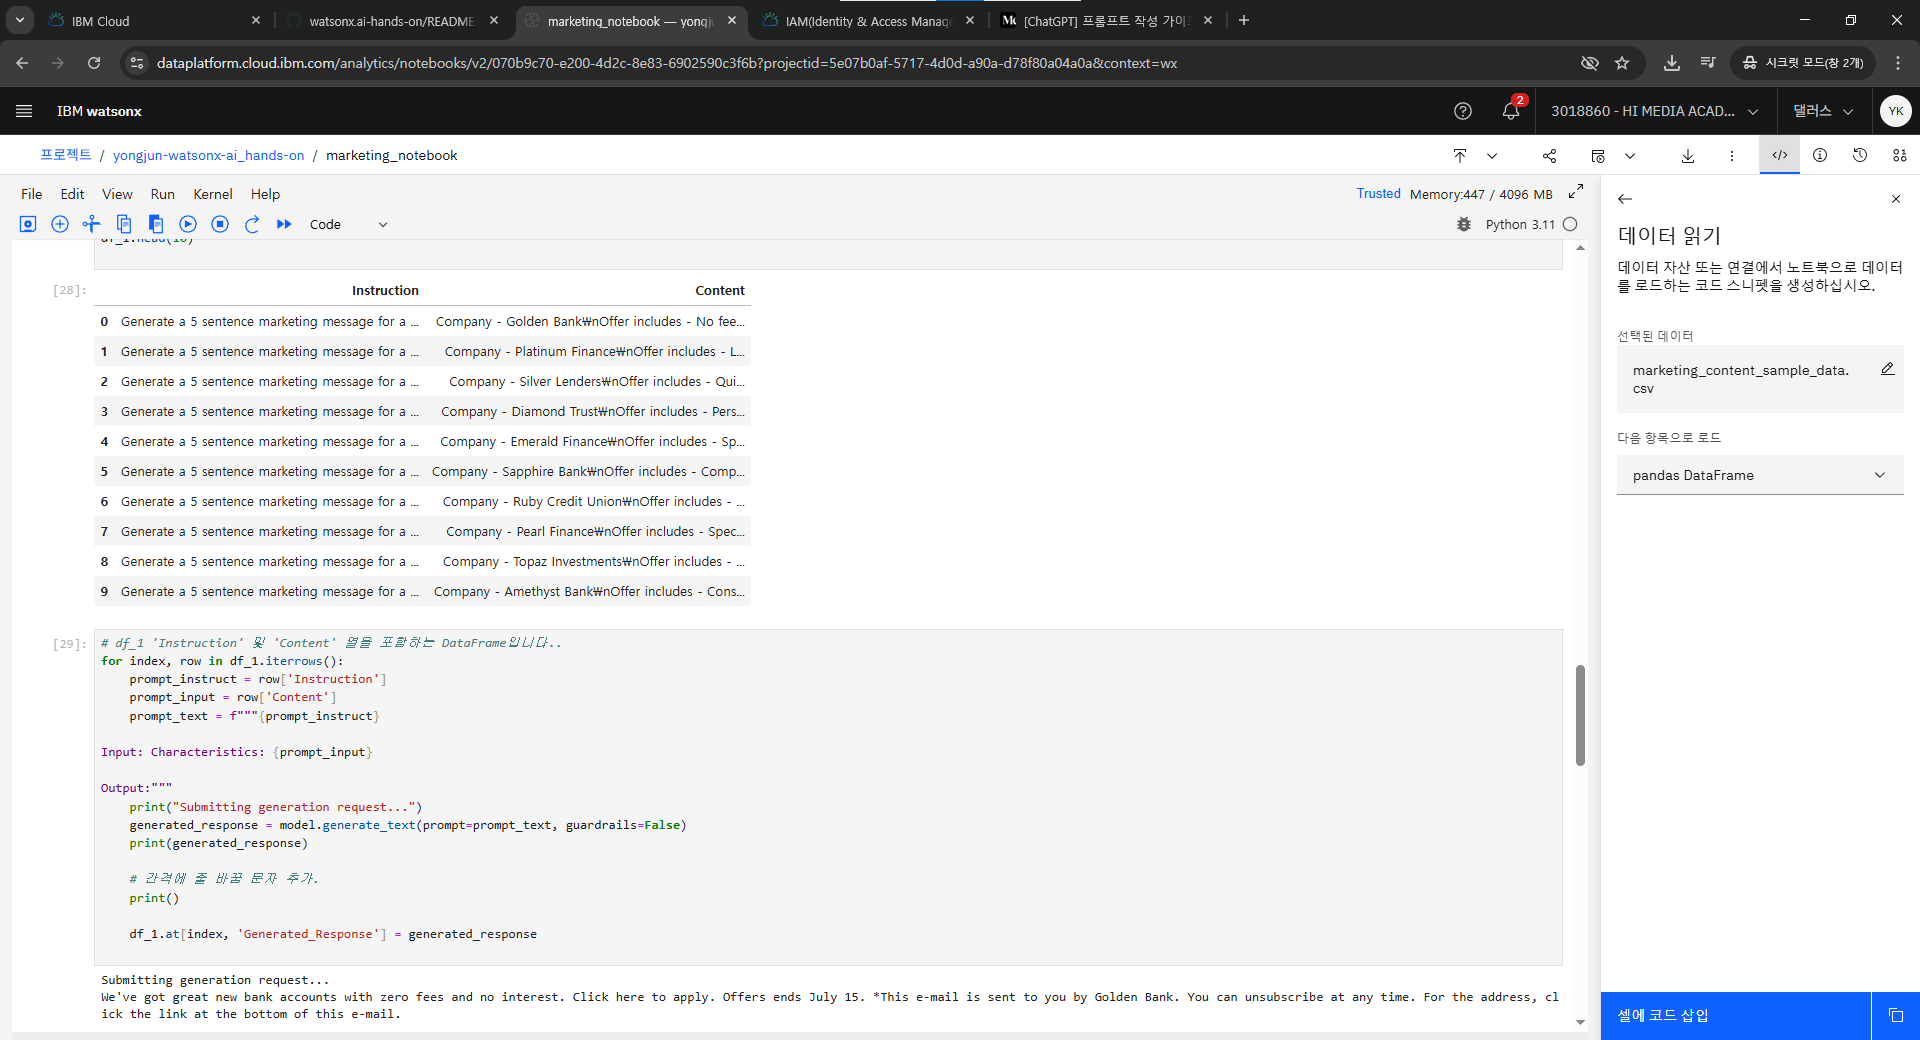1920x1040 pixels.
Task: Click the publish upload arrow icon
Action: (1460, 156)
